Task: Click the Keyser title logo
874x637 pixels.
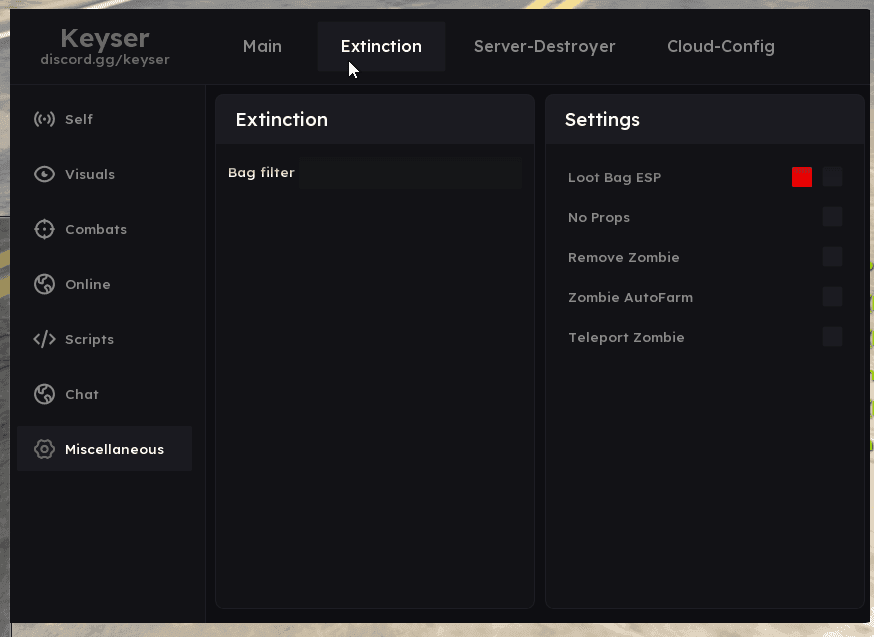Action: click(x=105, y=38)
